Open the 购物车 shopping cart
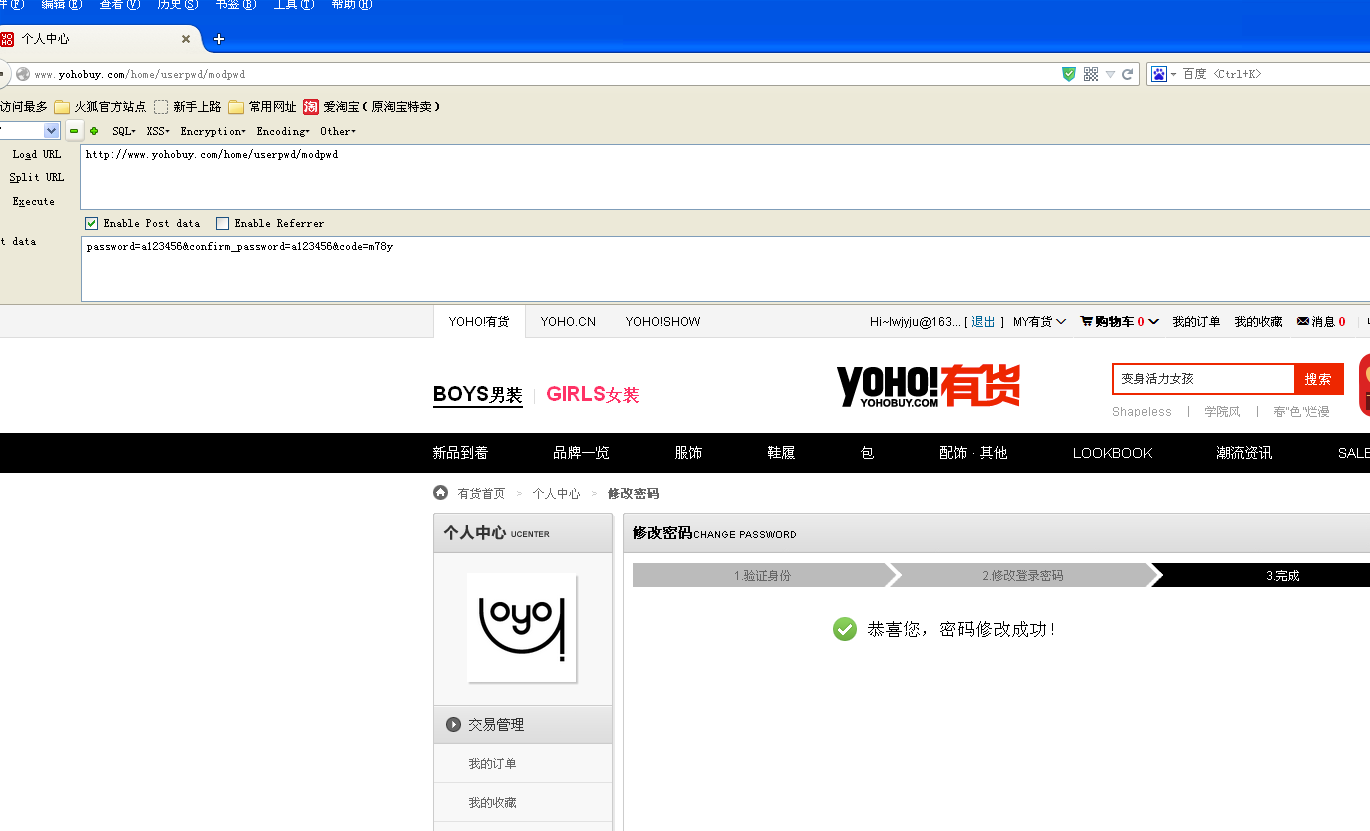 click(x=1119, y=322)
